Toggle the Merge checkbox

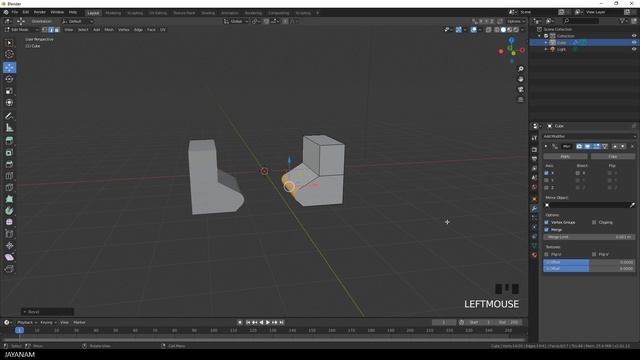coord(547,230)
